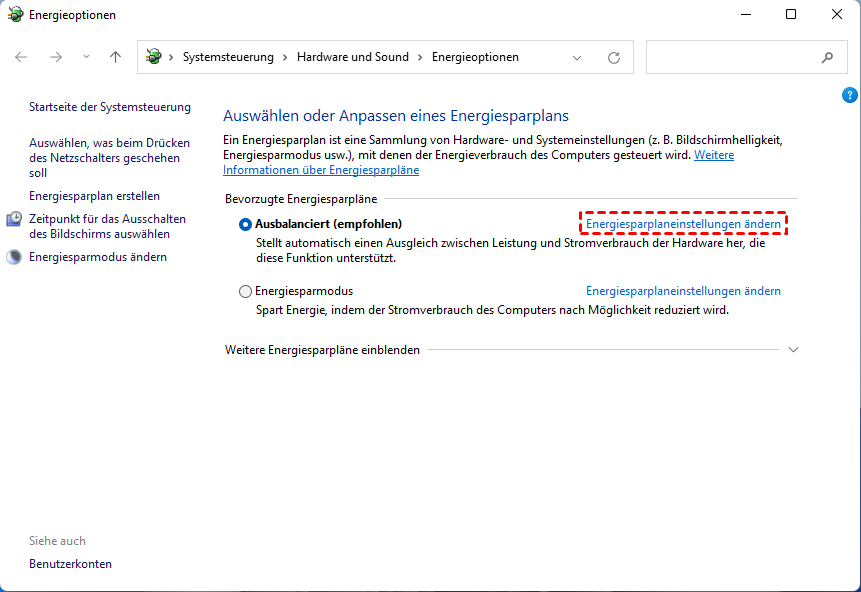Click the moon icon by Energiesparmodus ändern
The image size is (861, 592).
[x=14, y=256]
